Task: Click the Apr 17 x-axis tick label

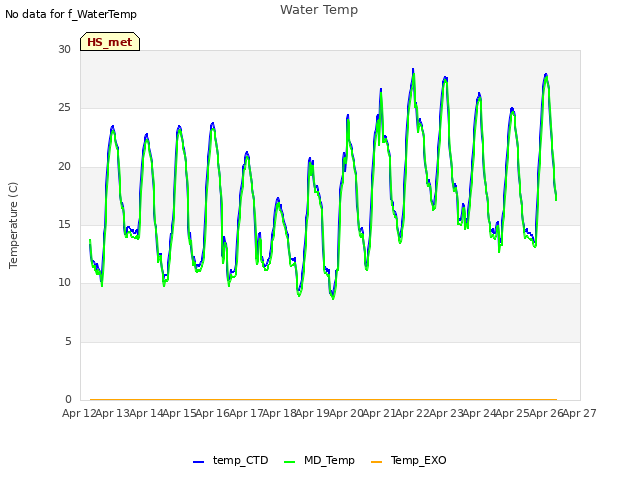Action: pyautogui.click(x=246, y=413)
